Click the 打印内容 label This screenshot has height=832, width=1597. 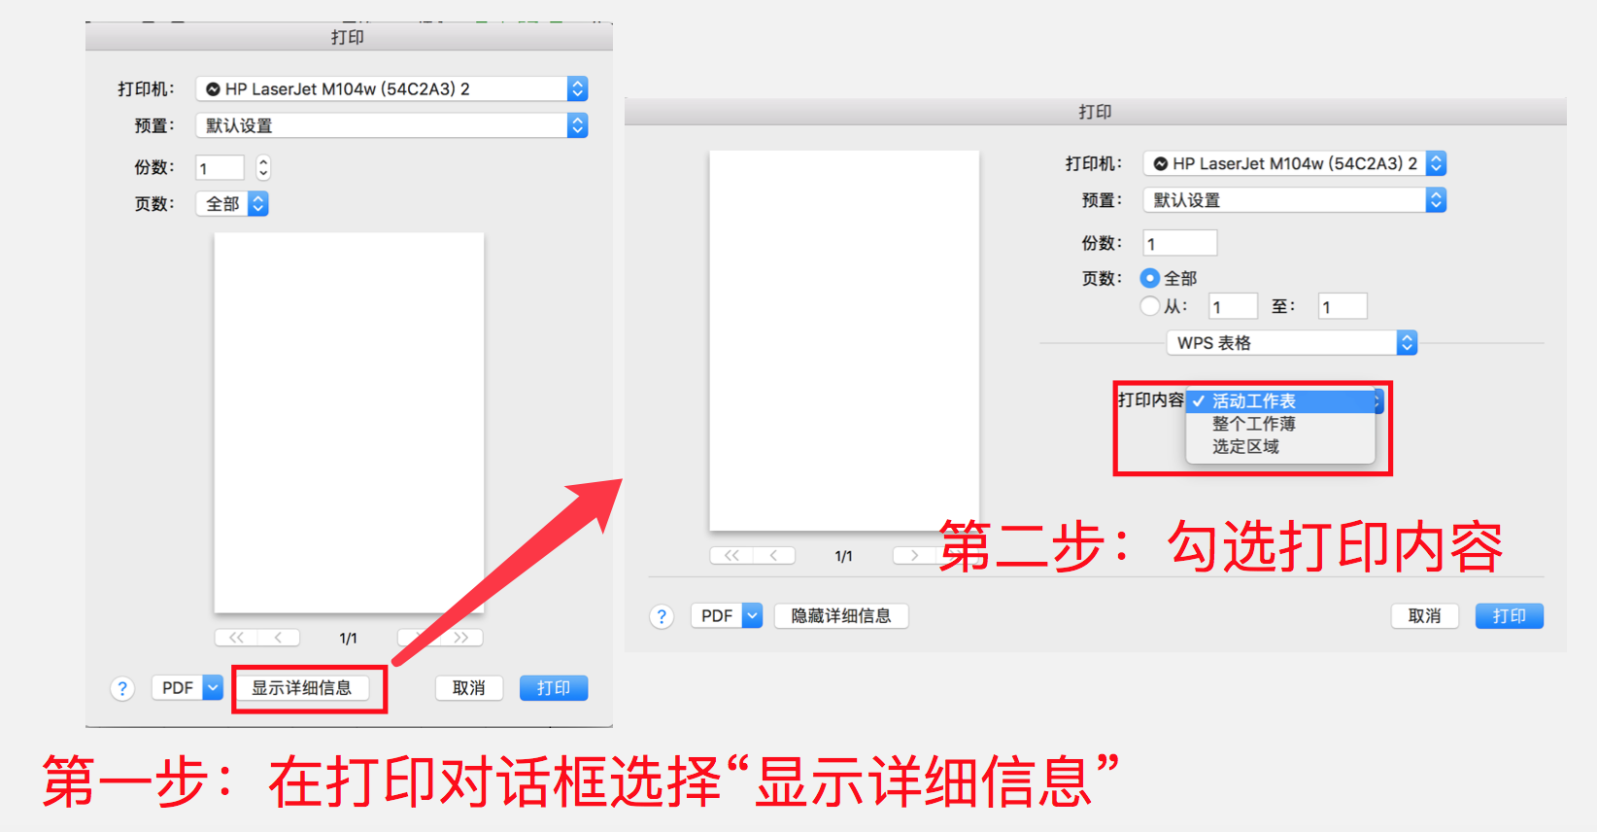click(1151, 400)
